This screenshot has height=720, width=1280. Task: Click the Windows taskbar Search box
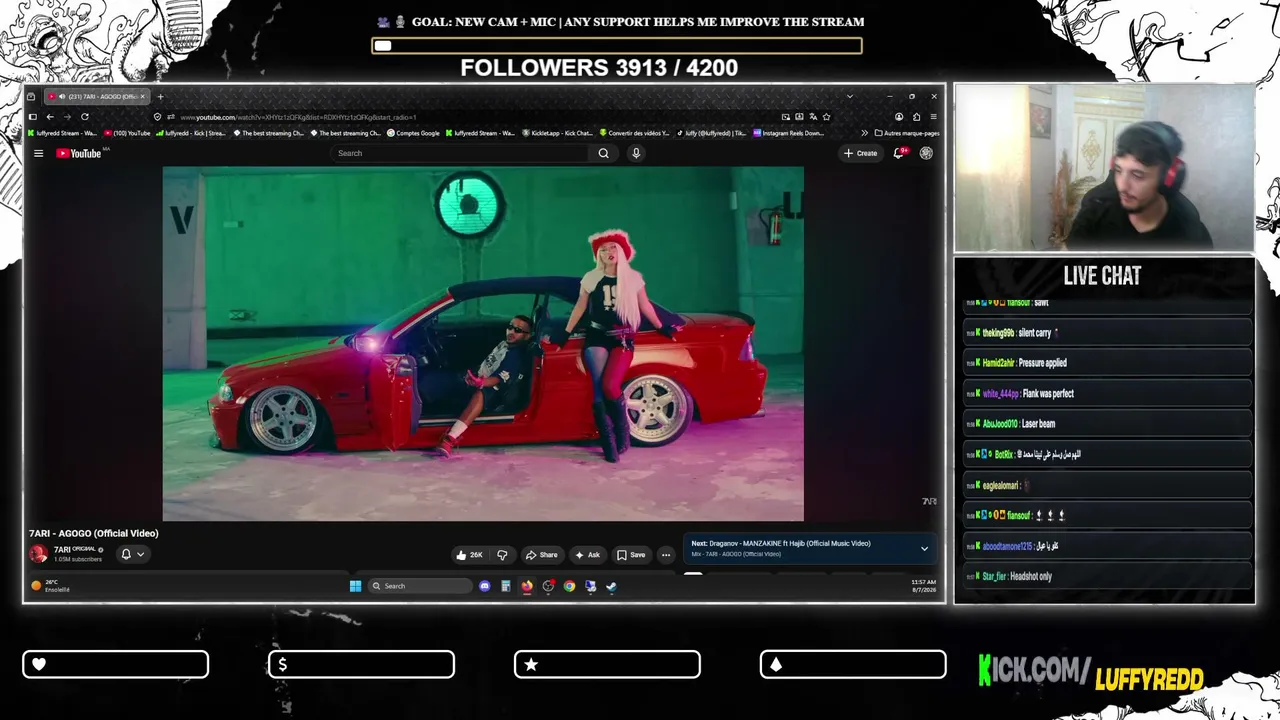click(419, 586)
